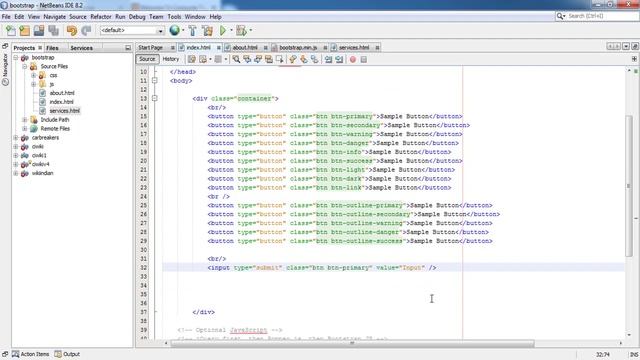Click the Save All toolbar icon
Viewport: 640px width, 360px height.
(x=53, y=31)
